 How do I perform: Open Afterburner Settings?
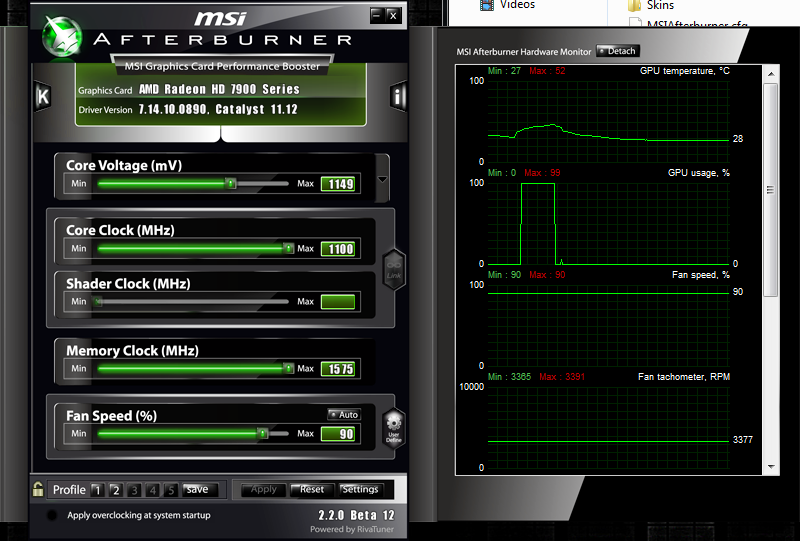point(361,489)
